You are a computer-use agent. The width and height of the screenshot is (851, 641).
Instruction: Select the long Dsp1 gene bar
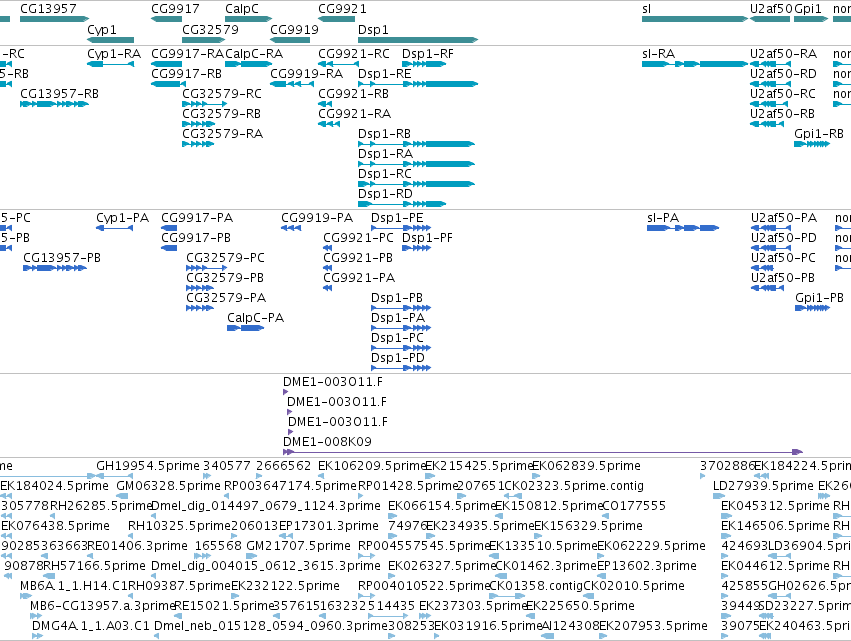point(418,40)
